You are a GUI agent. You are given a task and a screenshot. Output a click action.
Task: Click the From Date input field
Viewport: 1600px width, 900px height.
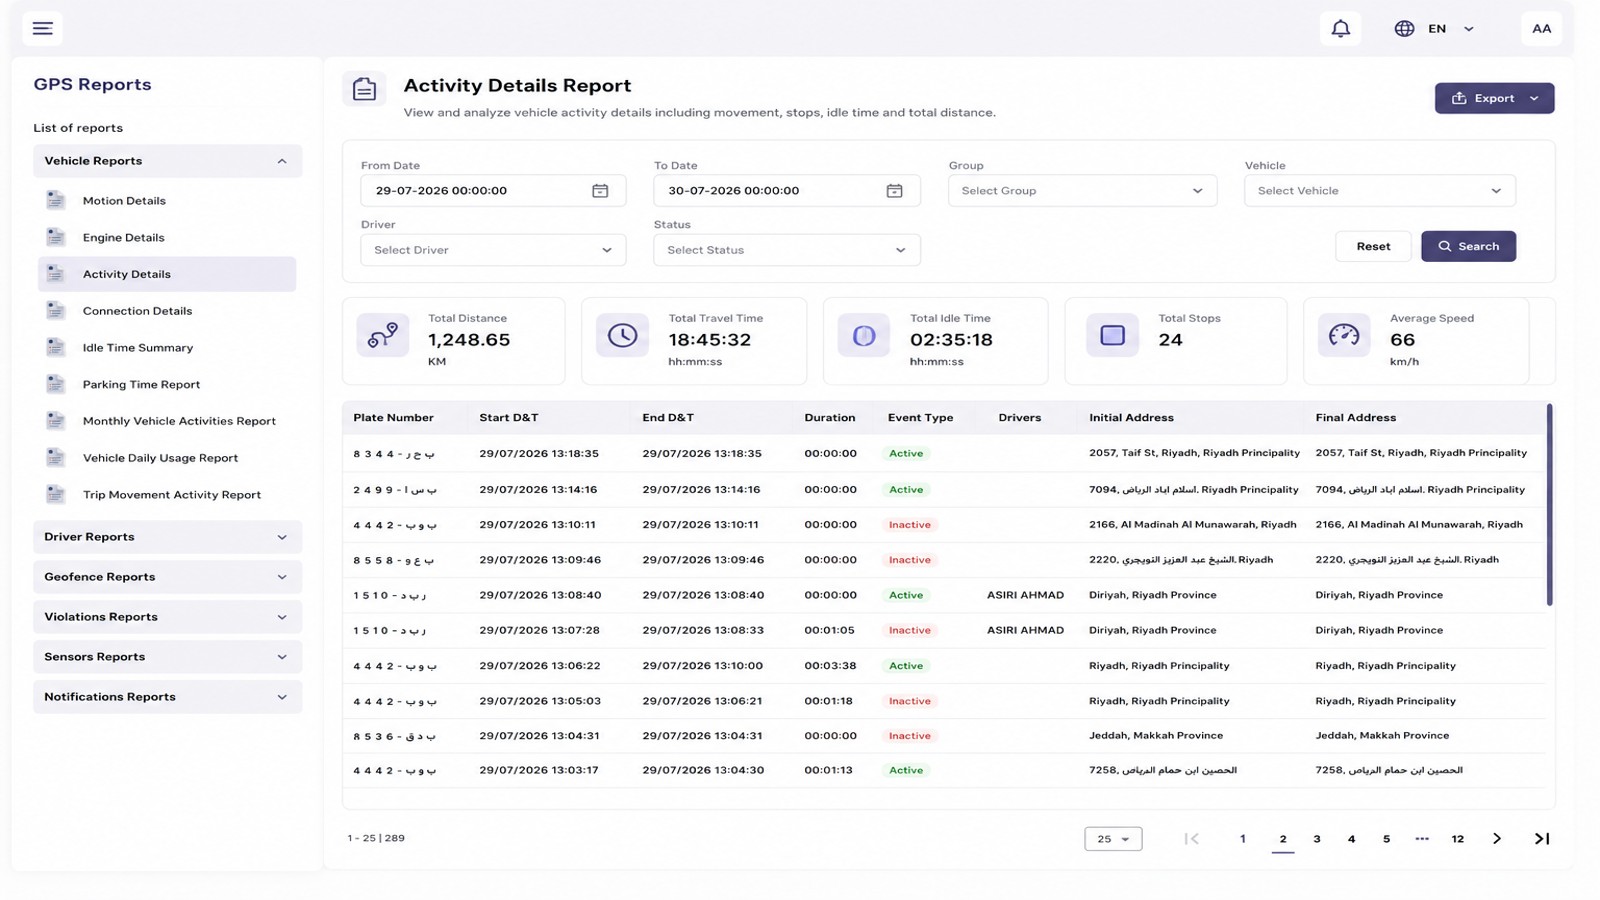tap(493, 191)
